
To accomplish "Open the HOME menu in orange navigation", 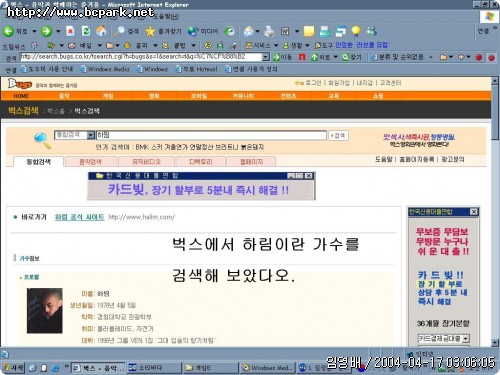I will click(21, 96).
